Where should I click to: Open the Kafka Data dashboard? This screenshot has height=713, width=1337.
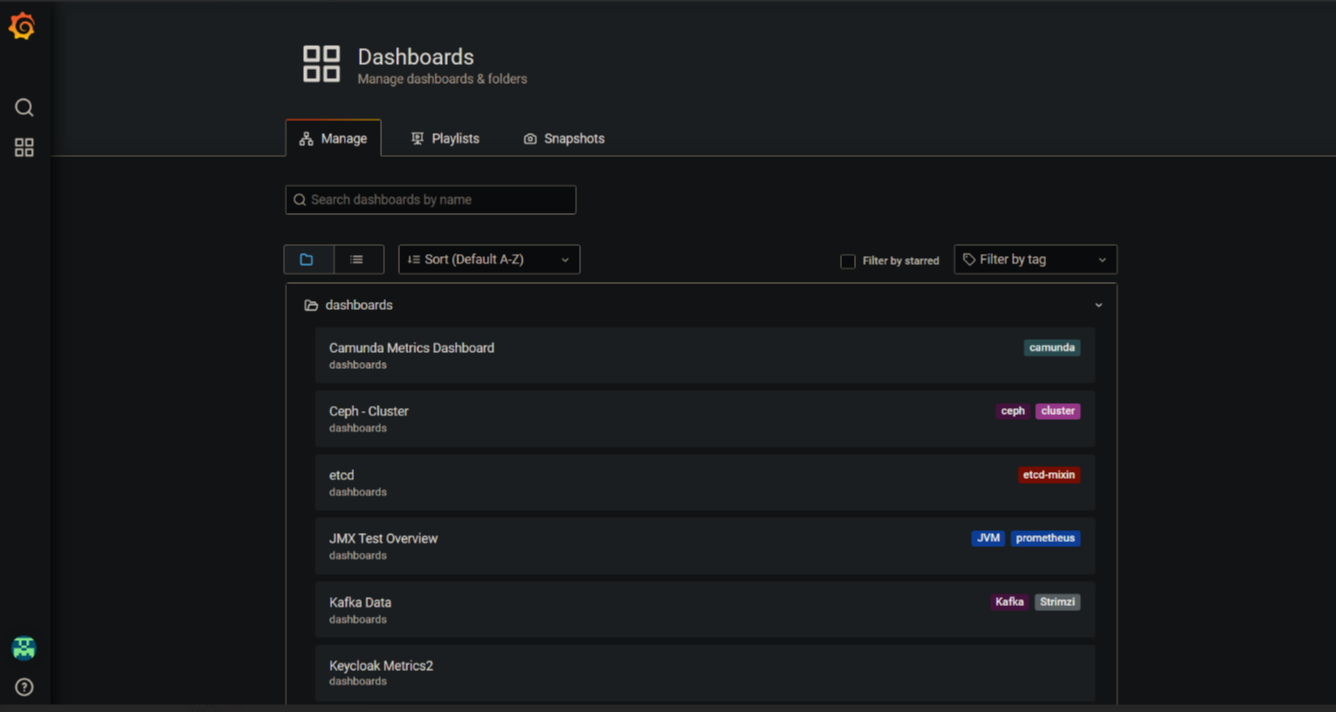(x=705, y=610)
